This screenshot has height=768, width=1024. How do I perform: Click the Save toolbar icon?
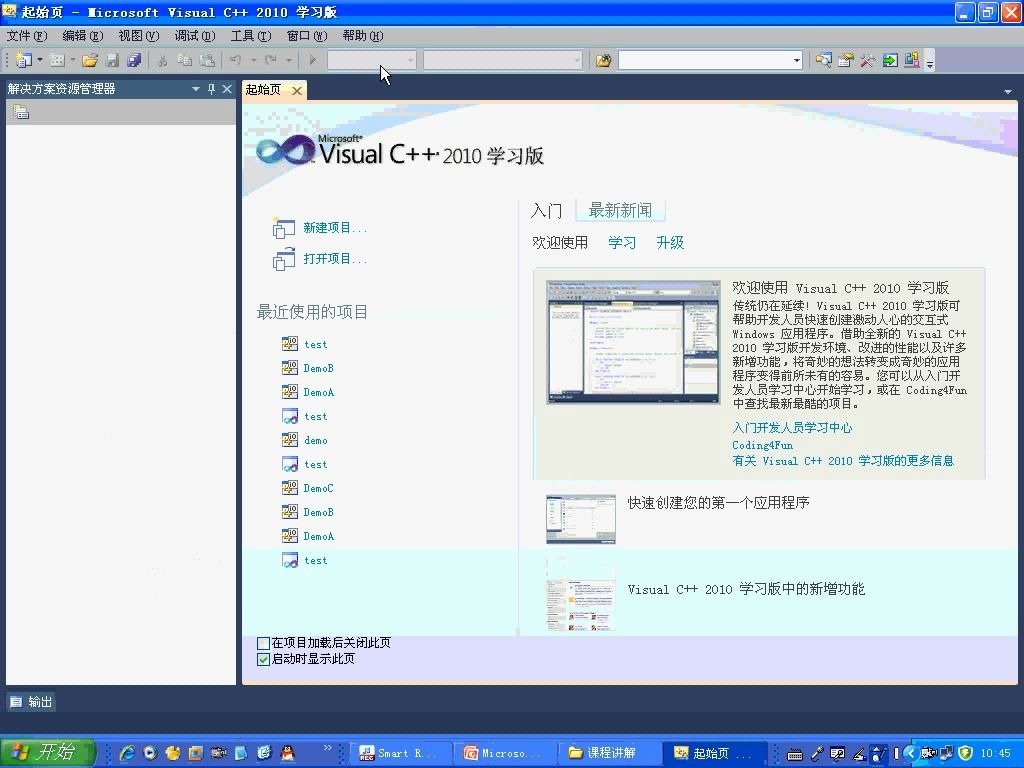pyautogui.click(x=112, y=60)
